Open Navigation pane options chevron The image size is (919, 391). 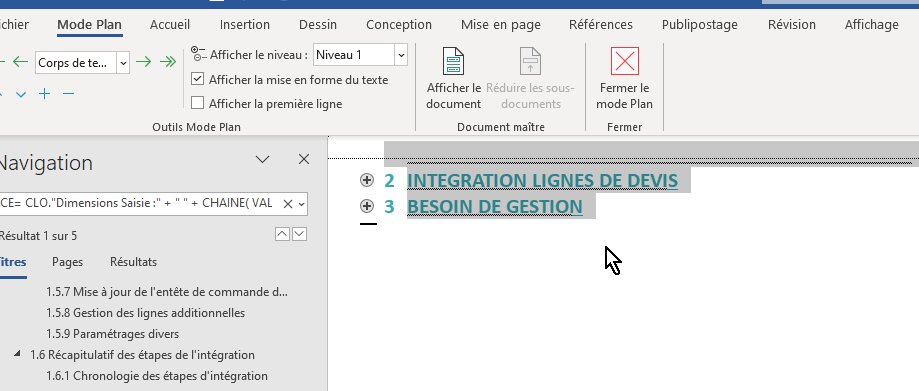tap(263, 159)
